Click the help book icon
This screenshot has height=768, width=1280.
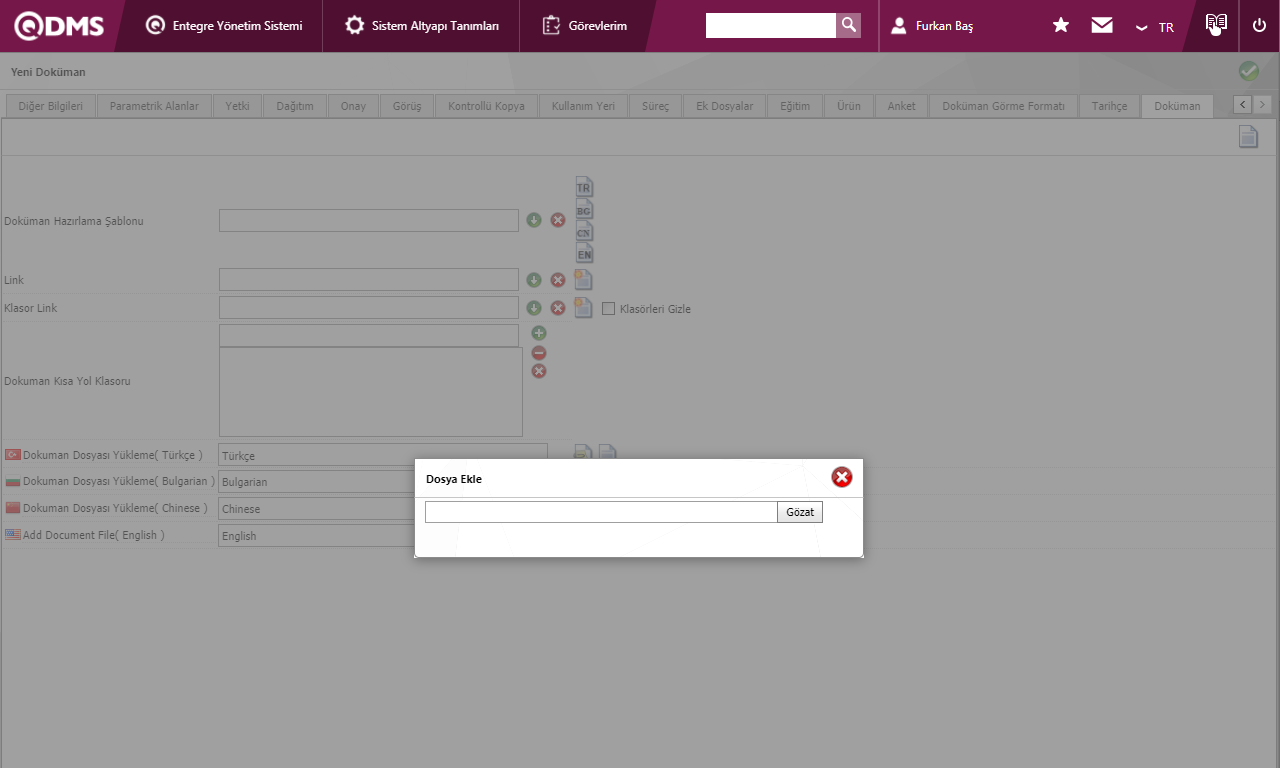point(1215,25)
